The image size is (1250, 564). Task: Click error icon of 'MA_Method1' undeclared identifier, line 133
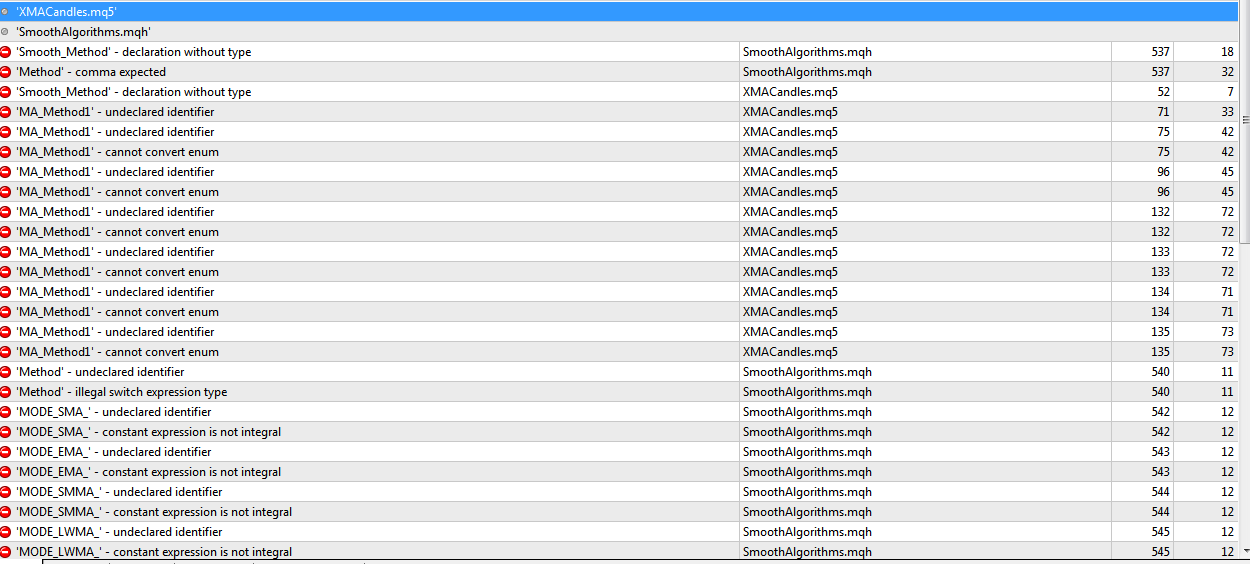(x=6, y=251)
